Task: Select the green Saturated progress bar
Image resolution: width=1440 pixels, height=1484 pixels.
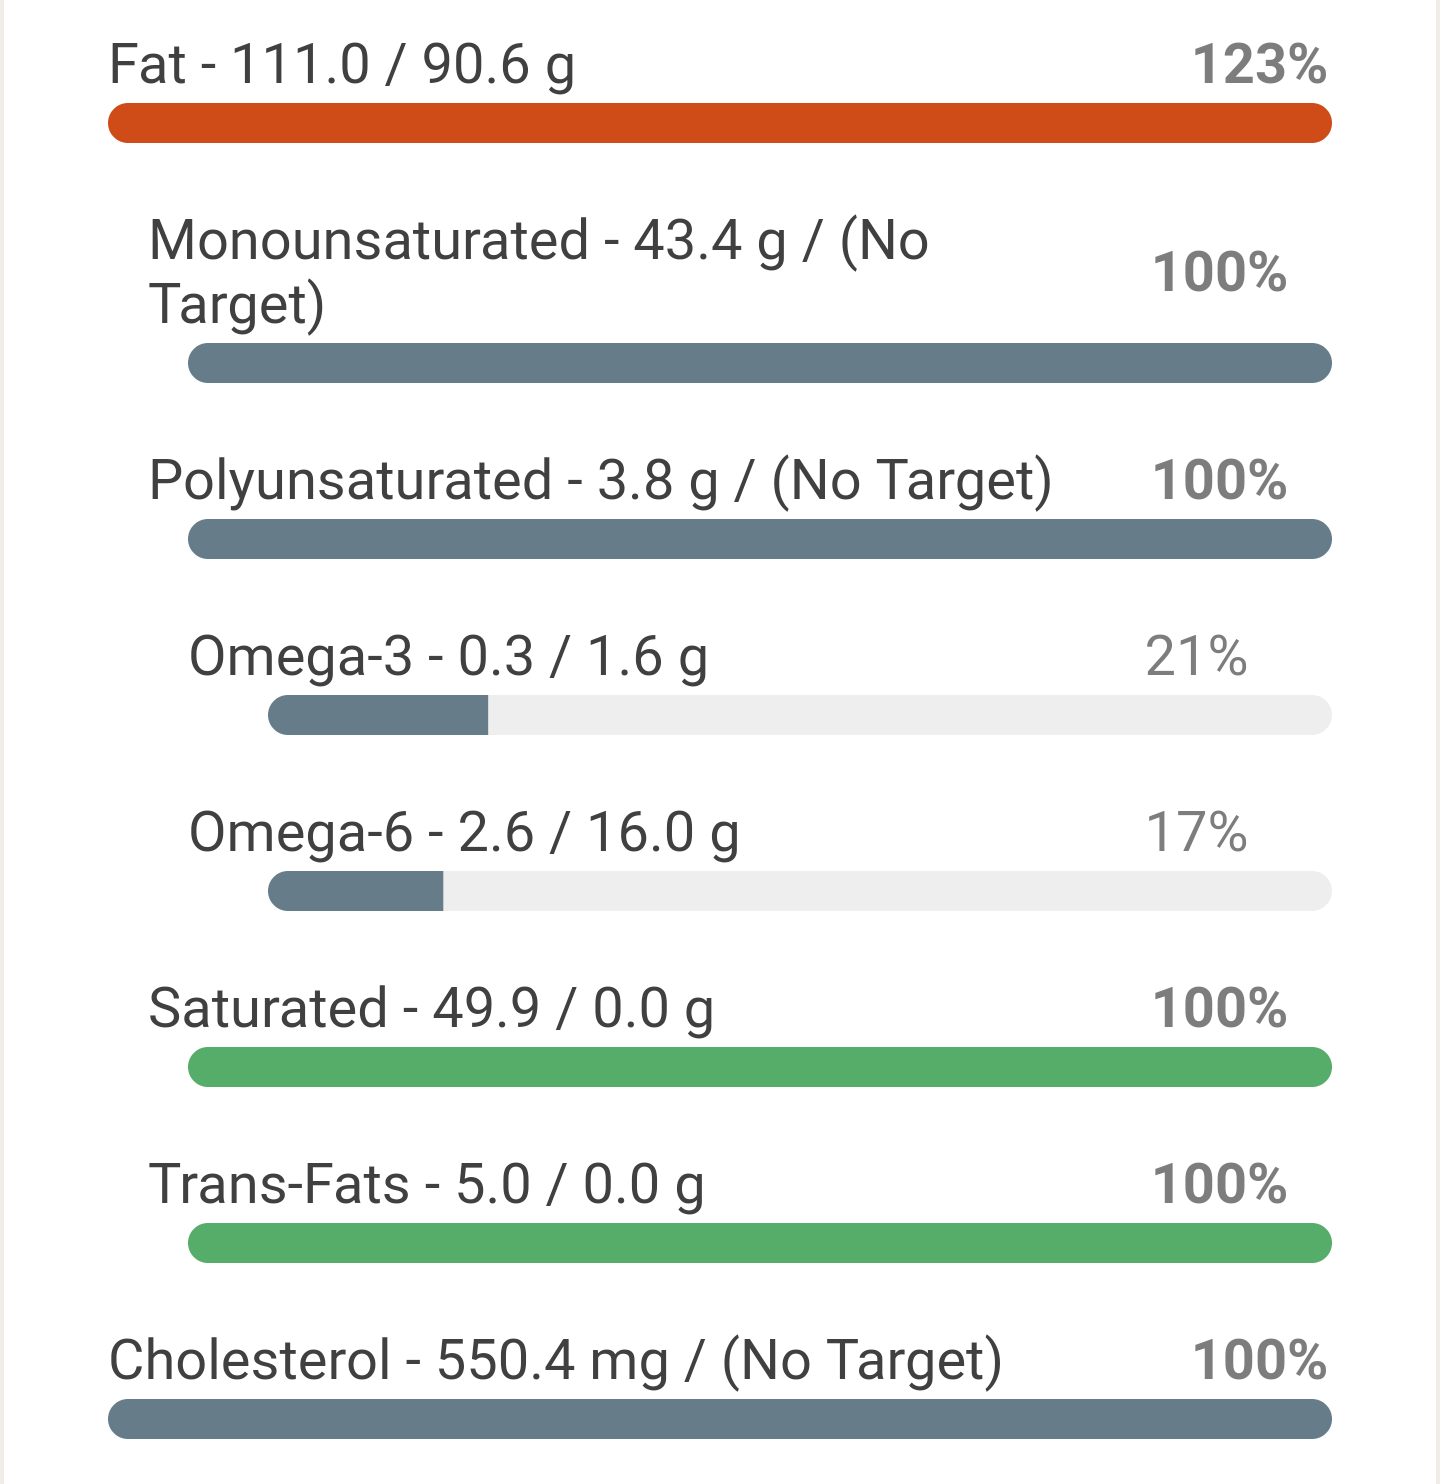Action: [x=760, y=1067]
